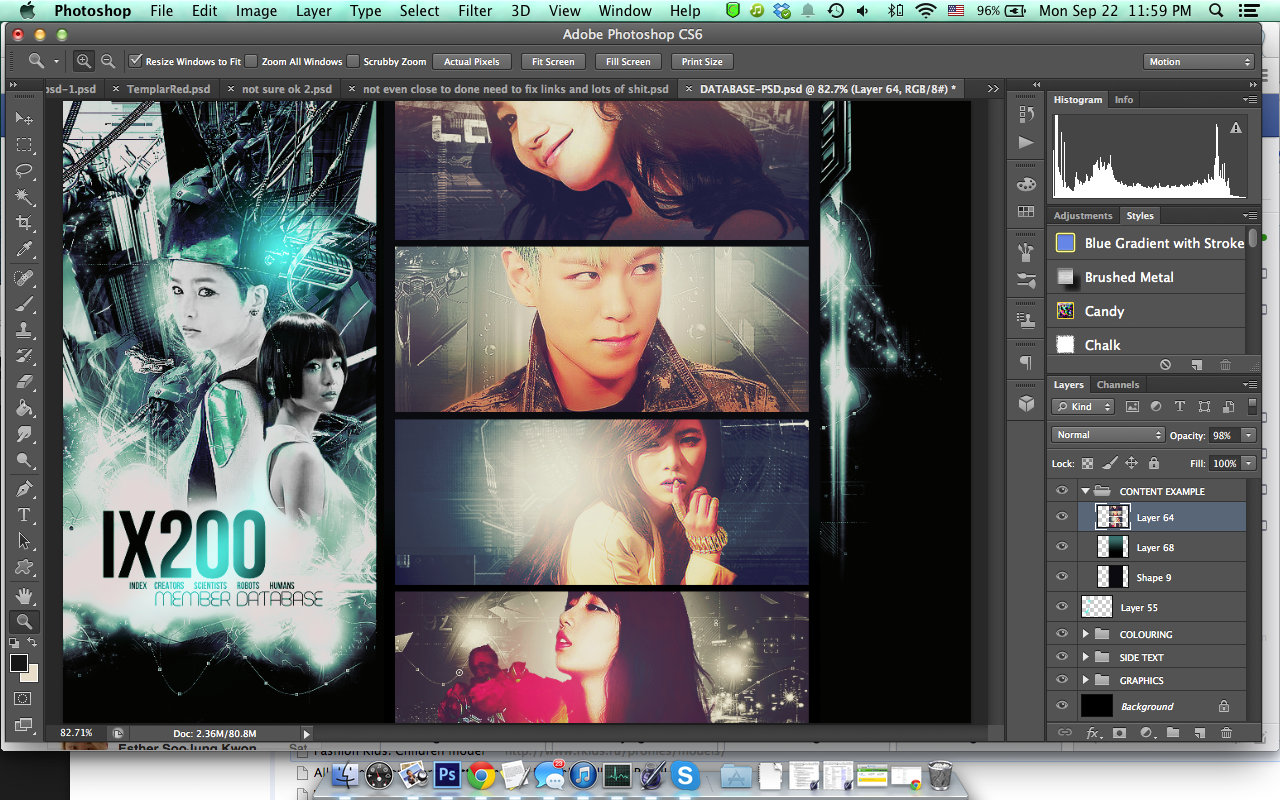Collapse the CONTENT EXAMPLE group
The width and height of the screenshot is (1280, 800).
1085,491
